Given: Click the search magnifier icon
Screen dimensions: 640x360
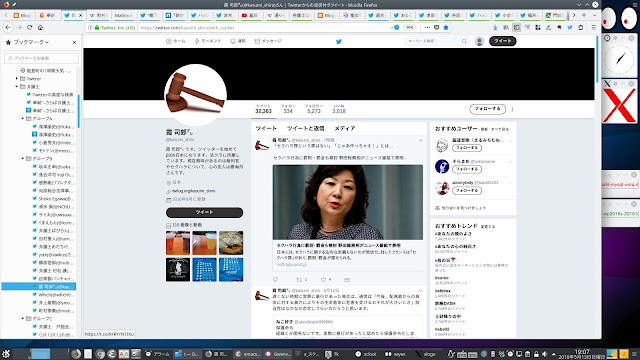Looking at the screenshot, I should 464,41.
